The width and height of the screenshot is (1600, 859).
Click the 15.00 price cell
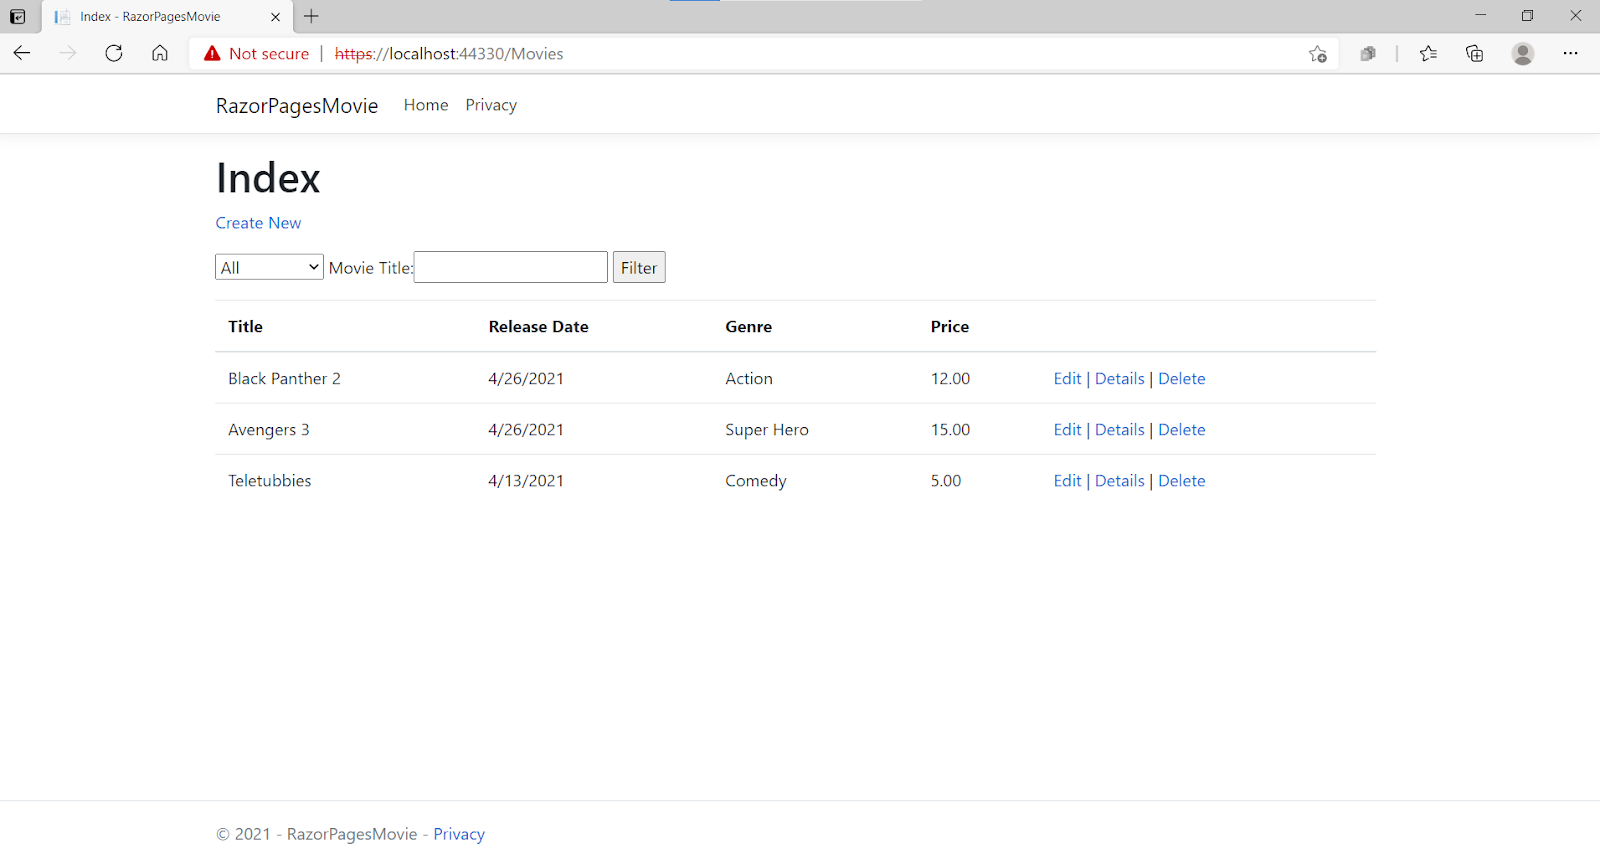point(950,429)
